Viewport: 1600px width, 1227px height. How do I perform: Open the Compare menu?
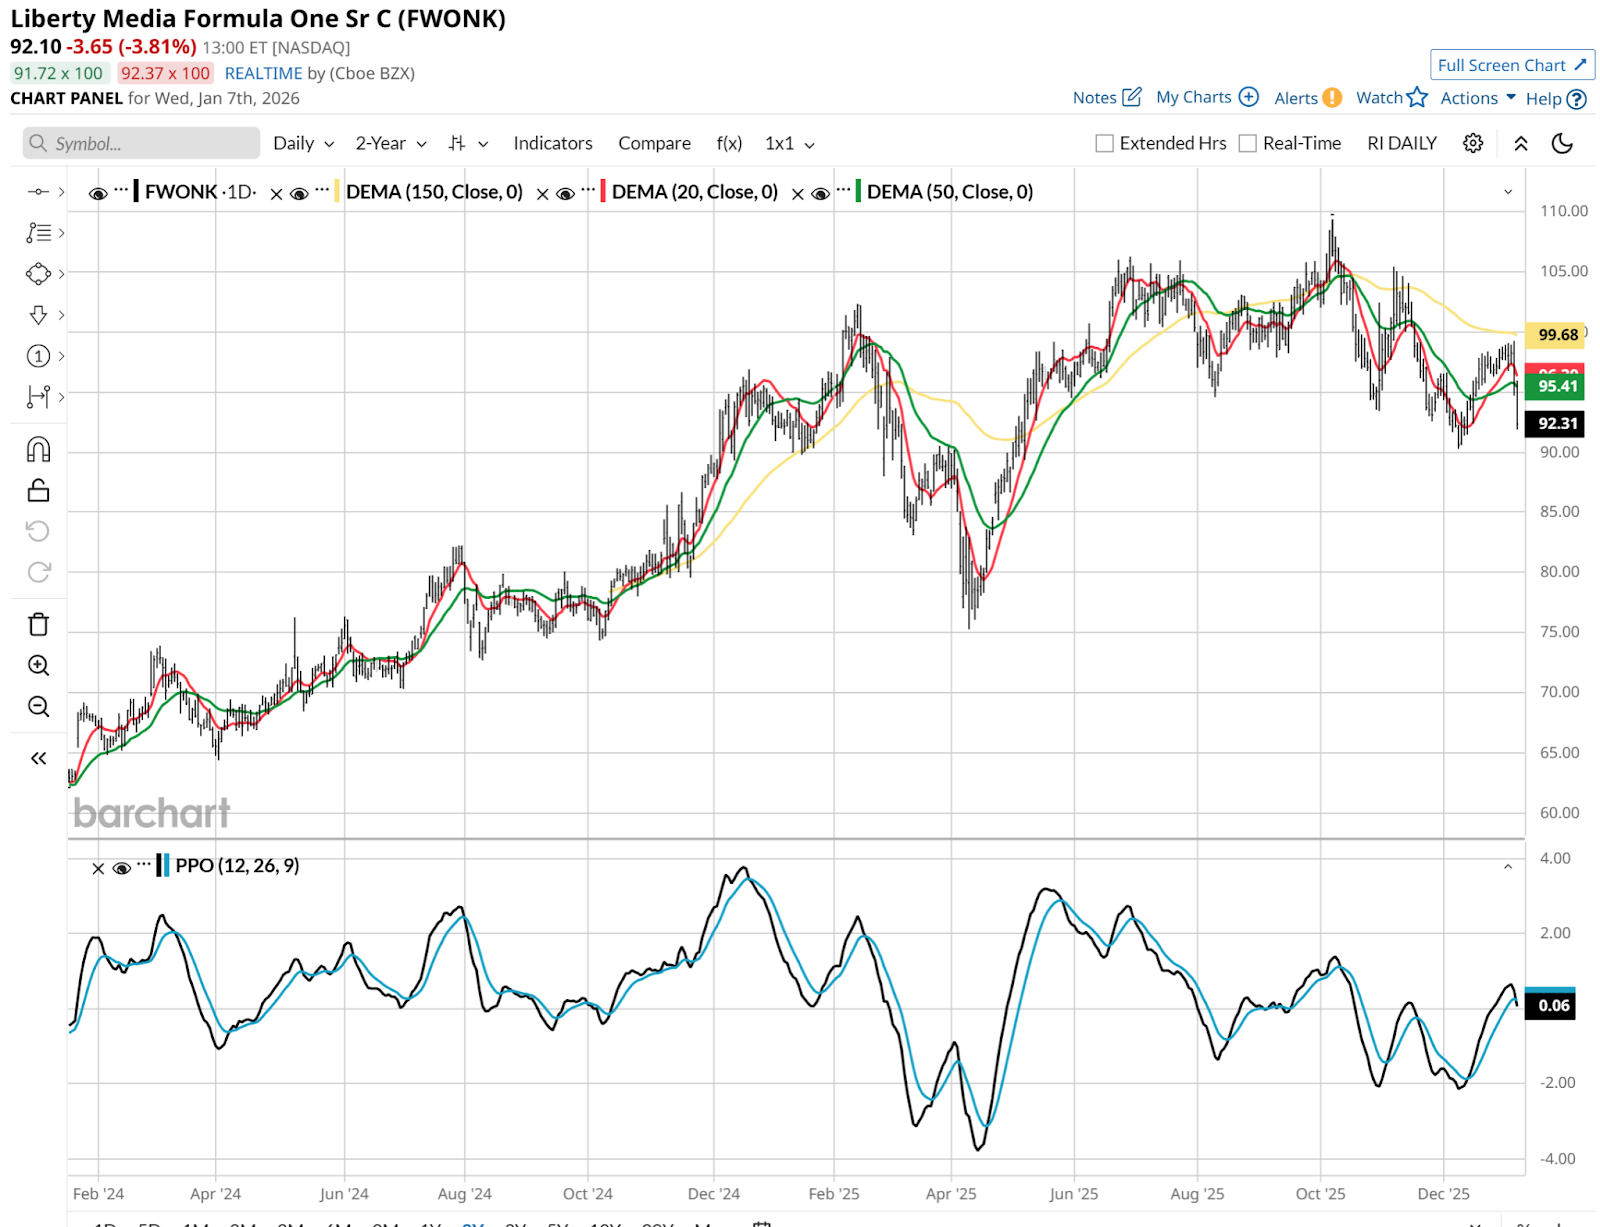[x=654, y=143]
